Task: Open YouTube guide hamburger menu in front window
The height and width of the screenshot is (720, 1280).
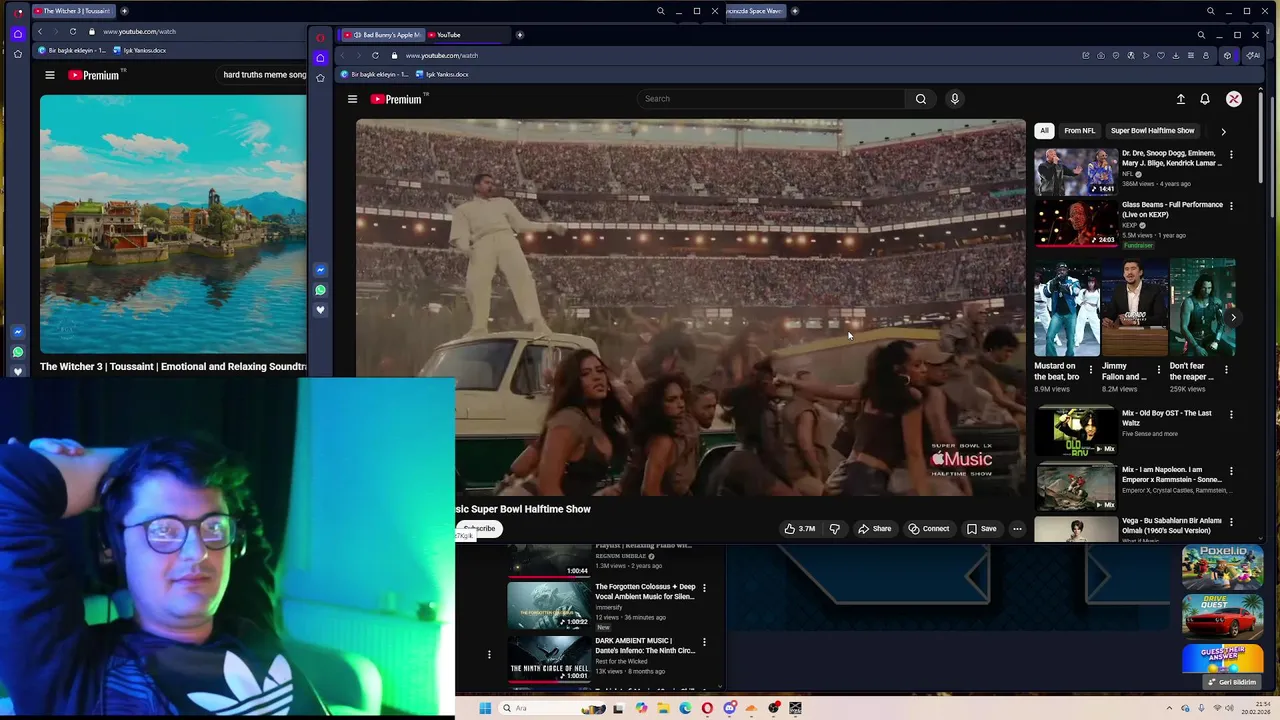Action: pos(352,99)
